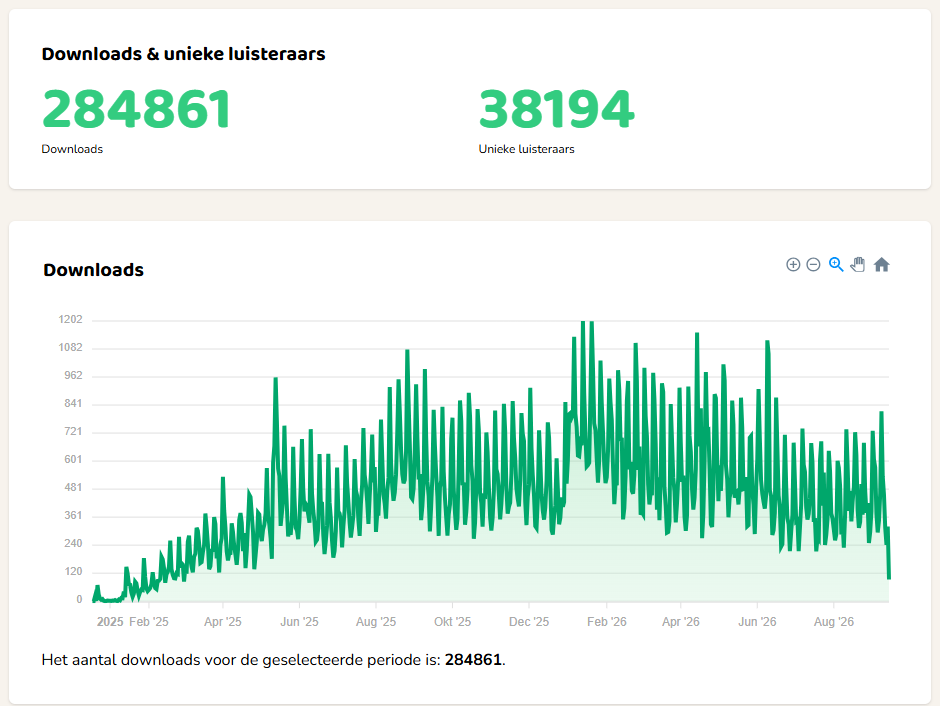
Task: Select the 284861 downloads total figure
Action: [x=137, y=109]
